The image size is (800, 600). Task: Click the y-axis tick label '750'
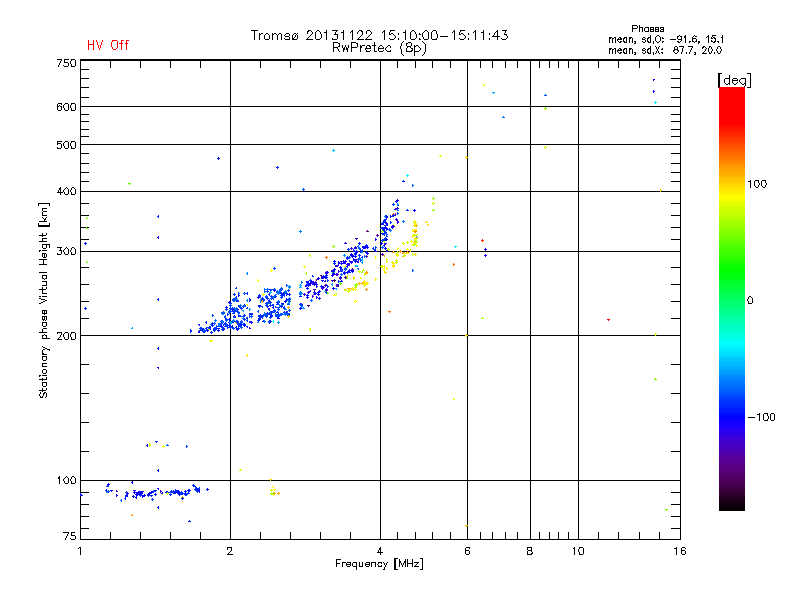tap(66, 63)
